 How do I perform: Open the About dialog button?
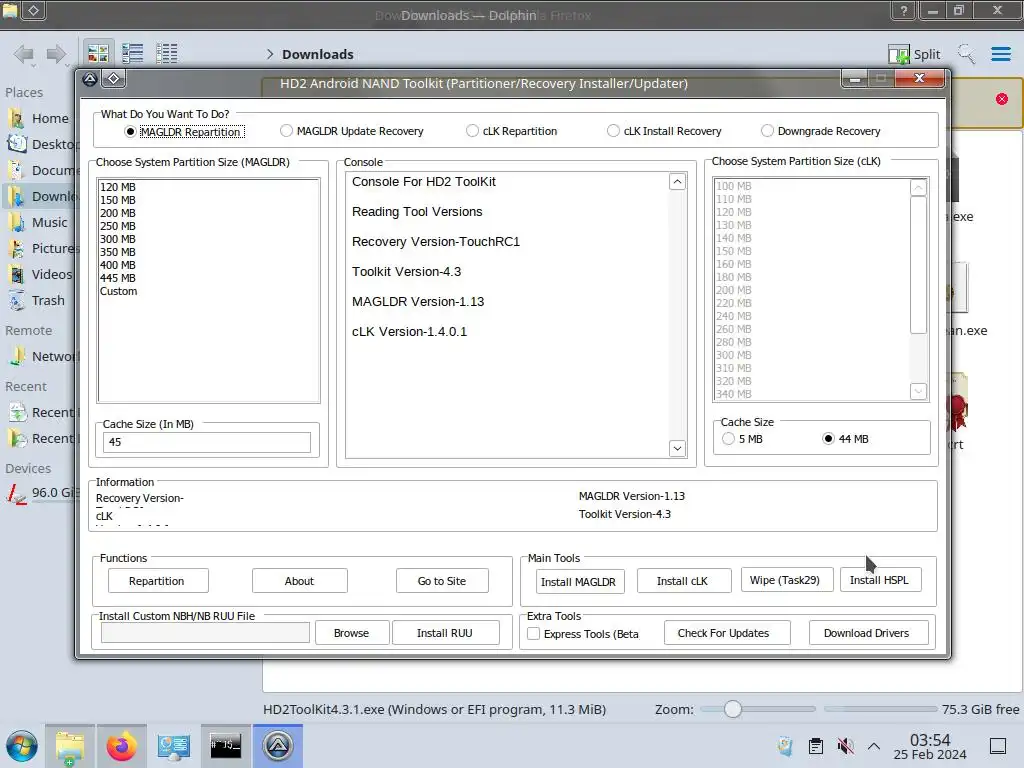click(x=300, y=581)
